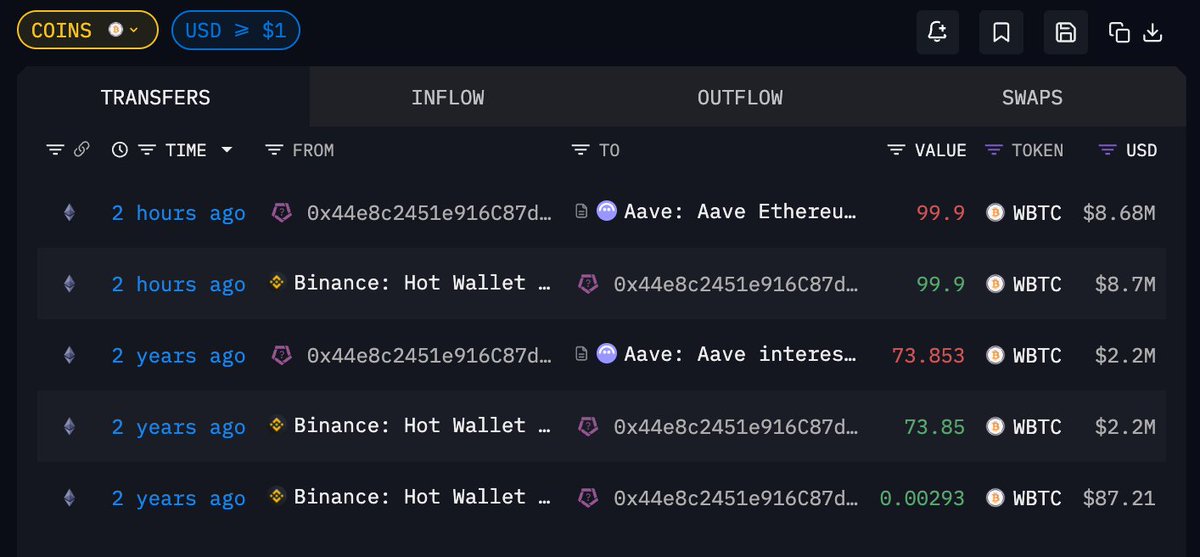Viewport: 1200px width, 557px height.
Task: Switch to the SWAPS tab
Action: point(1032,98)
